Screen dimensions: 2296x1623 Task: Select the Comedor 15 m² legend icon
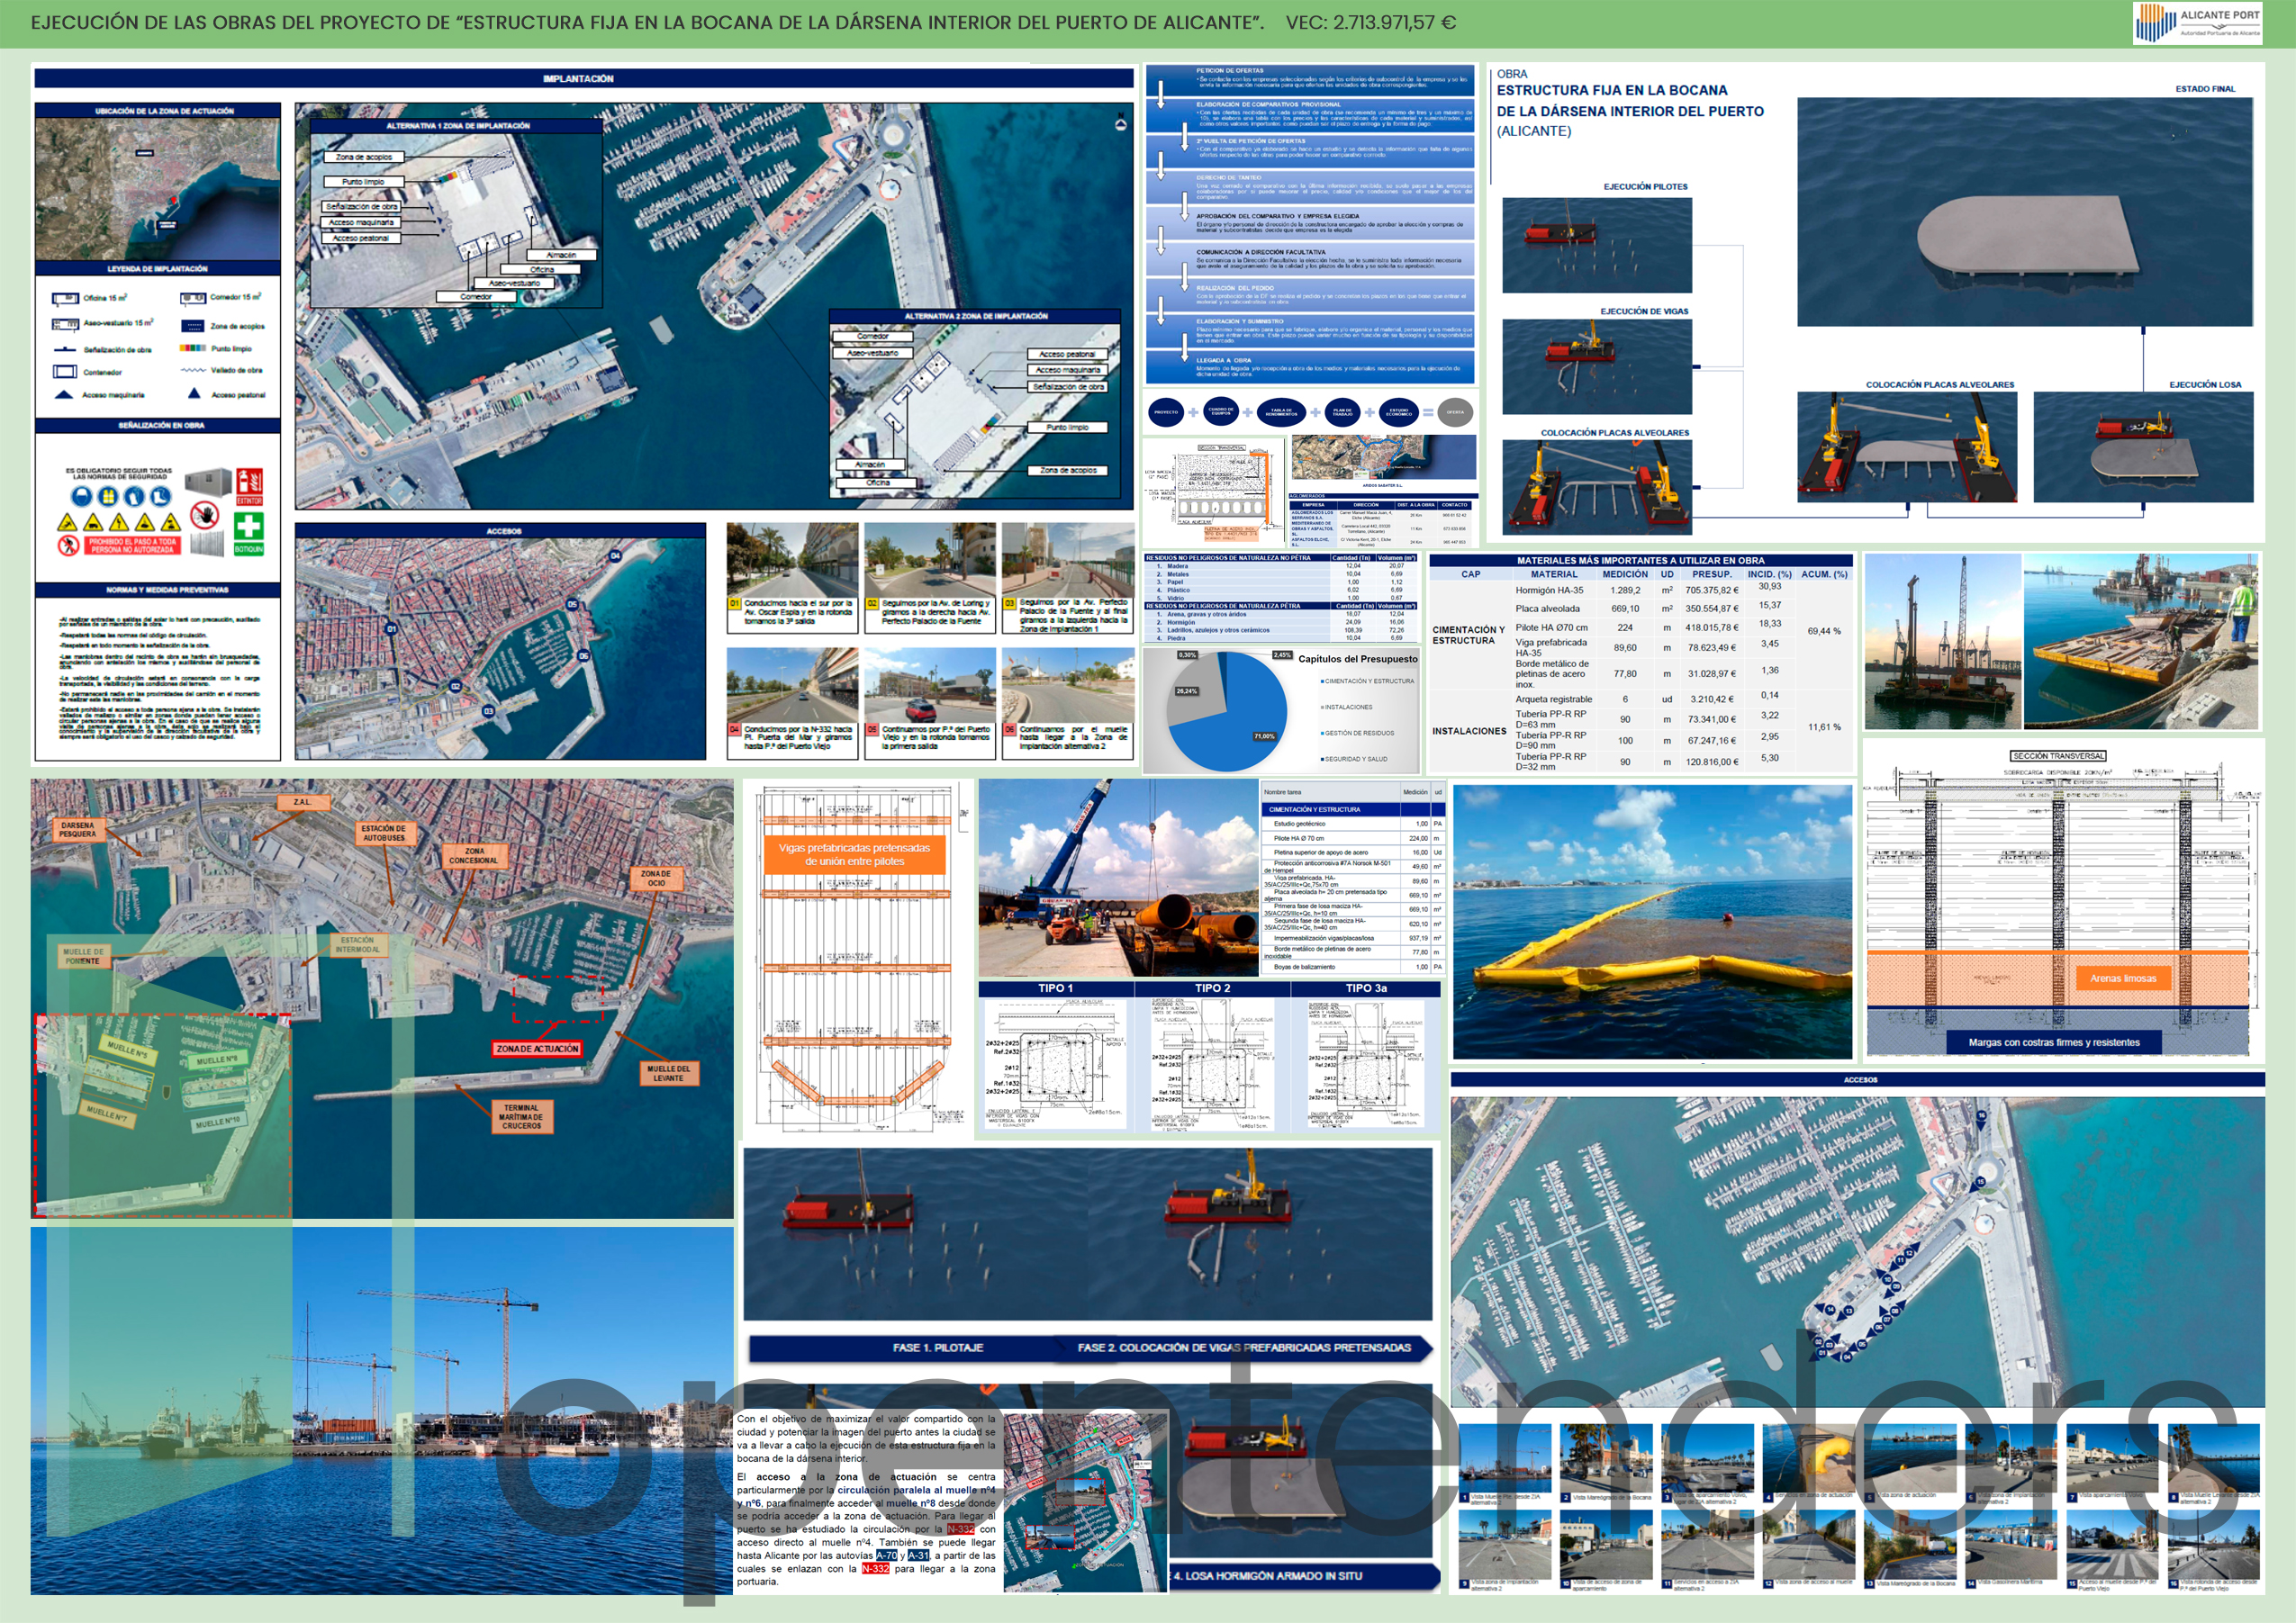tap(193, 298)
